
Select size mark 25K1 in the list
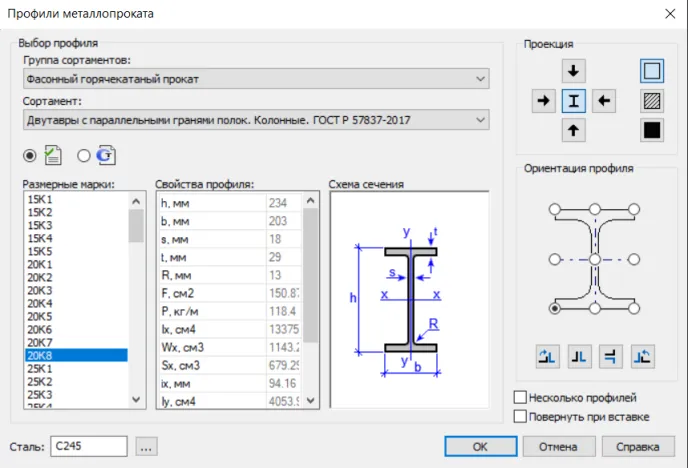pyautogui.click(x=40, y=369)
